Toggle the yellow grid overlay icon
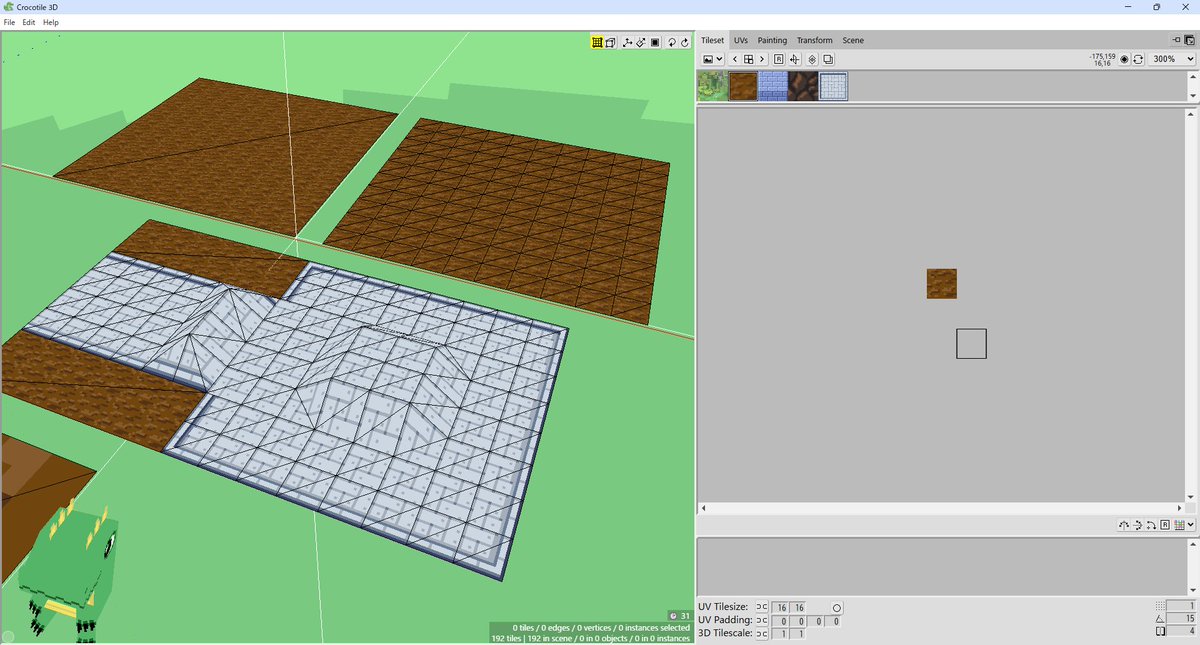This screenshot has width=1200, height=645. click(x=597, y=41)
